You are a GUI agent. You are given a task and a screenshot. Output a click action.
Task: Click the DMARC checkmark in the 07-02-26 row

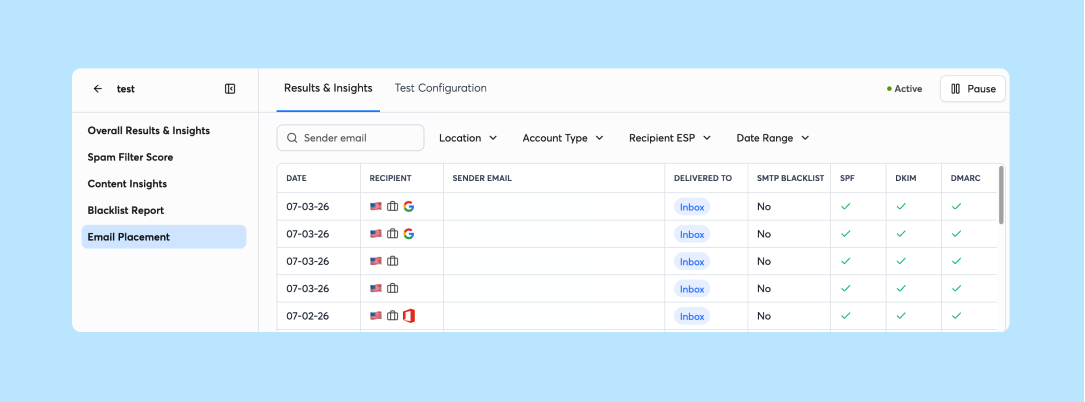coord(956,316)
